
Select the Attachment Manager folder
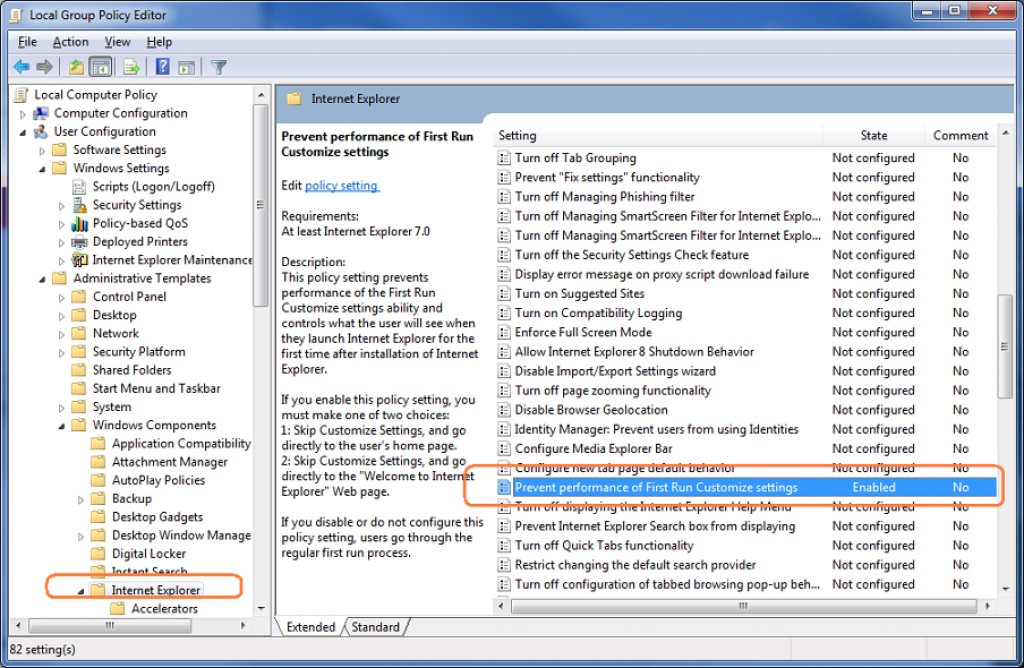170,462
